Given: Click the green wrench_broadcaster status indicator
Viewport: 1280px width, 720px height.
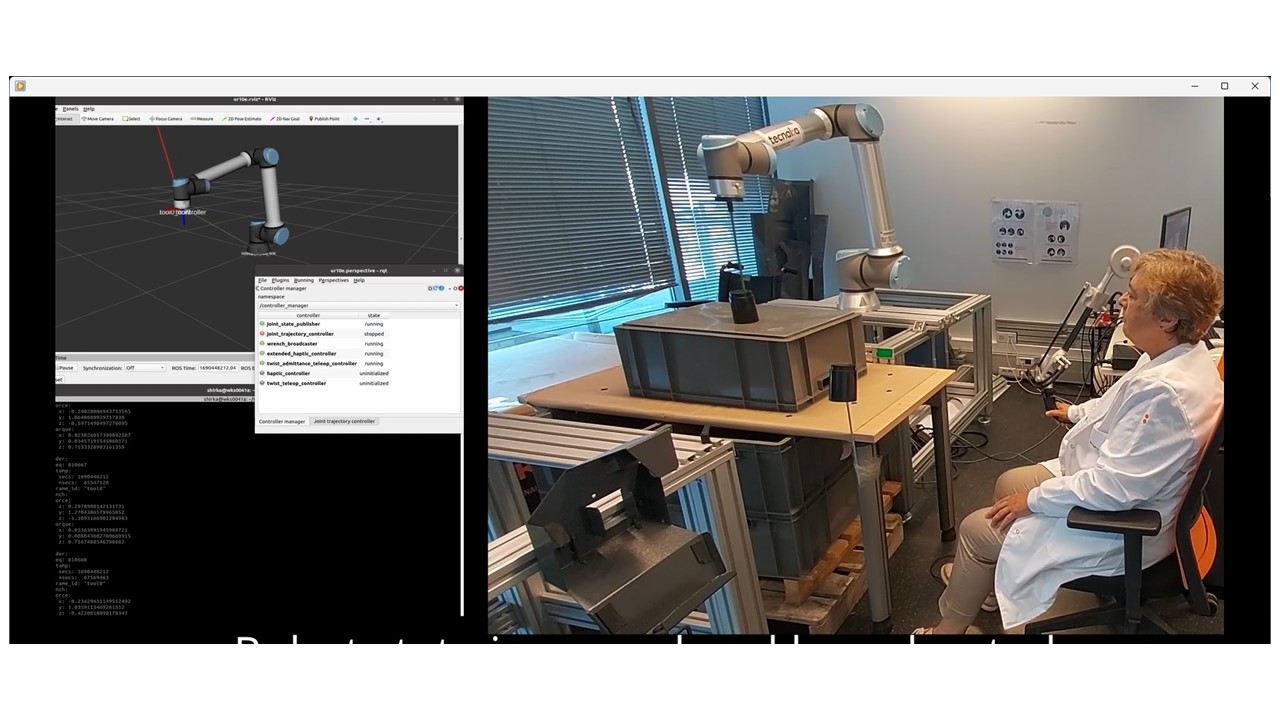Looking at the screenshot, I should [x=262, y=343].
